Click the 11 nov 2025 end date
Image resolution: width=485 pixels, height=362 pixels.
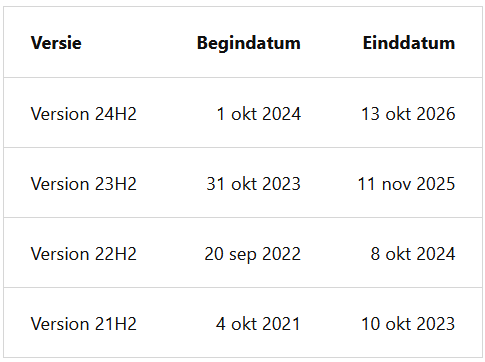[x=406, y=184]
